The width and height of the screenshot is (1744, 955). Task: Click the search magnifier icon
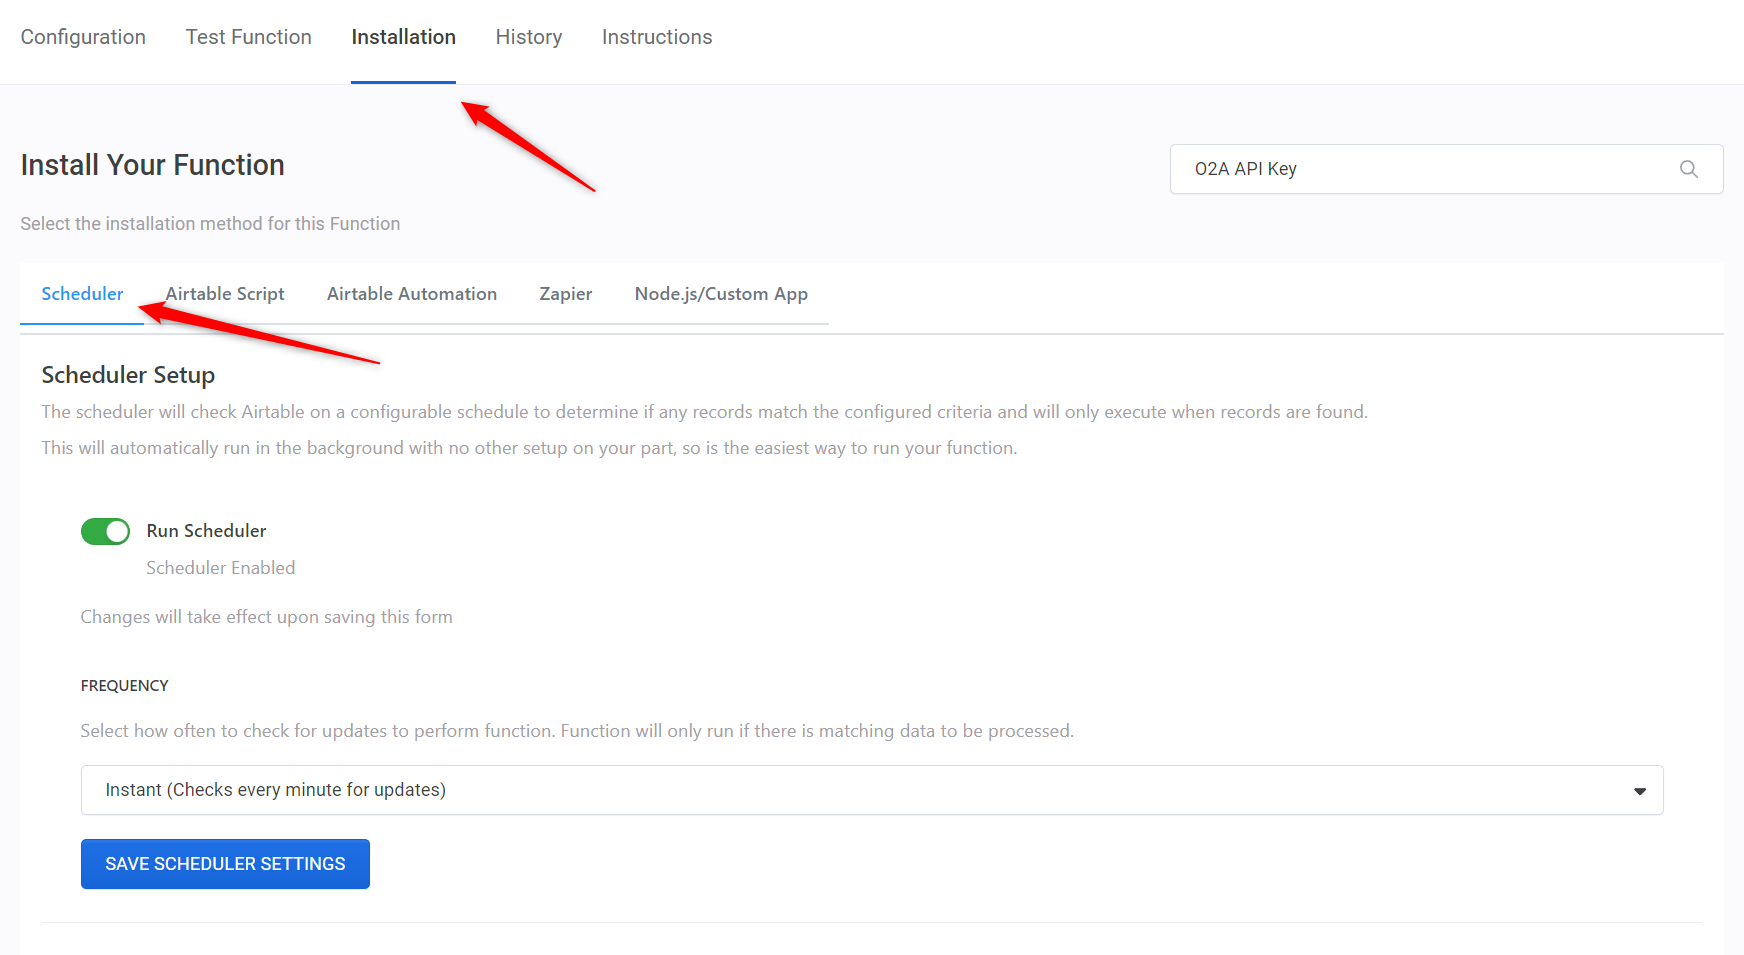(1688, 169)
